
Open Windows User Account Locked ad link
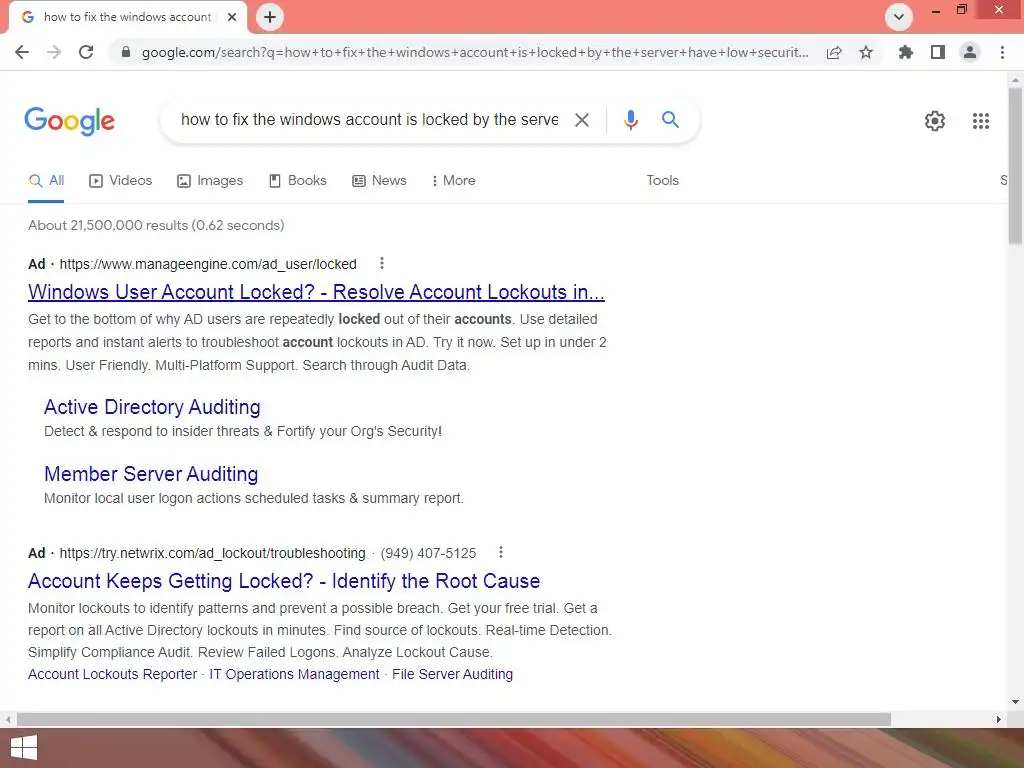click(x=316, y=292)
